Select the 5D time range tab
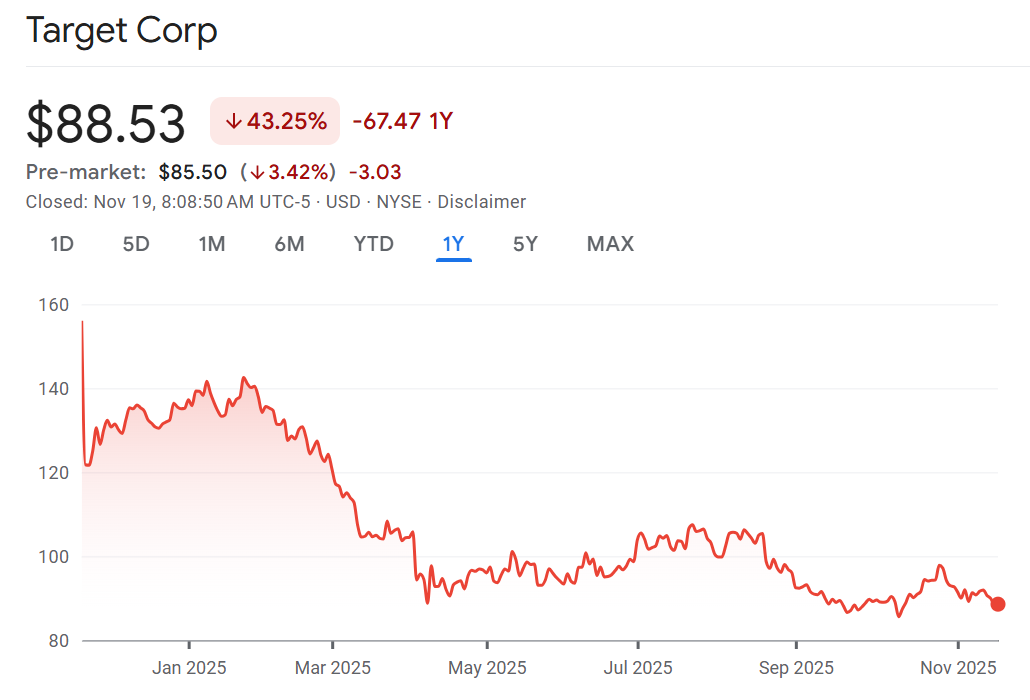 click(x=136, y=244)
